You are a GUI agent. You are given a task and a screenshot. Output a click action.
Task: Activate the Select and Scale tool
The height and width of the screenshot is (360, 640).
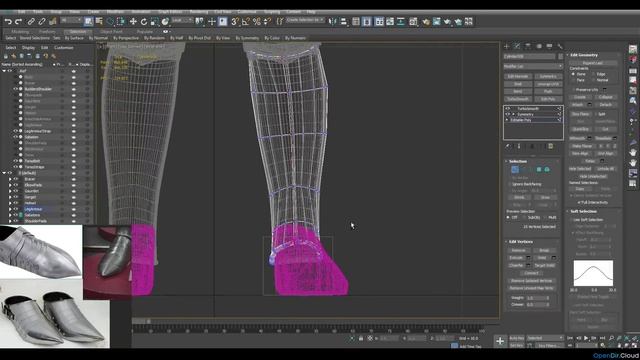click(154, 22)
